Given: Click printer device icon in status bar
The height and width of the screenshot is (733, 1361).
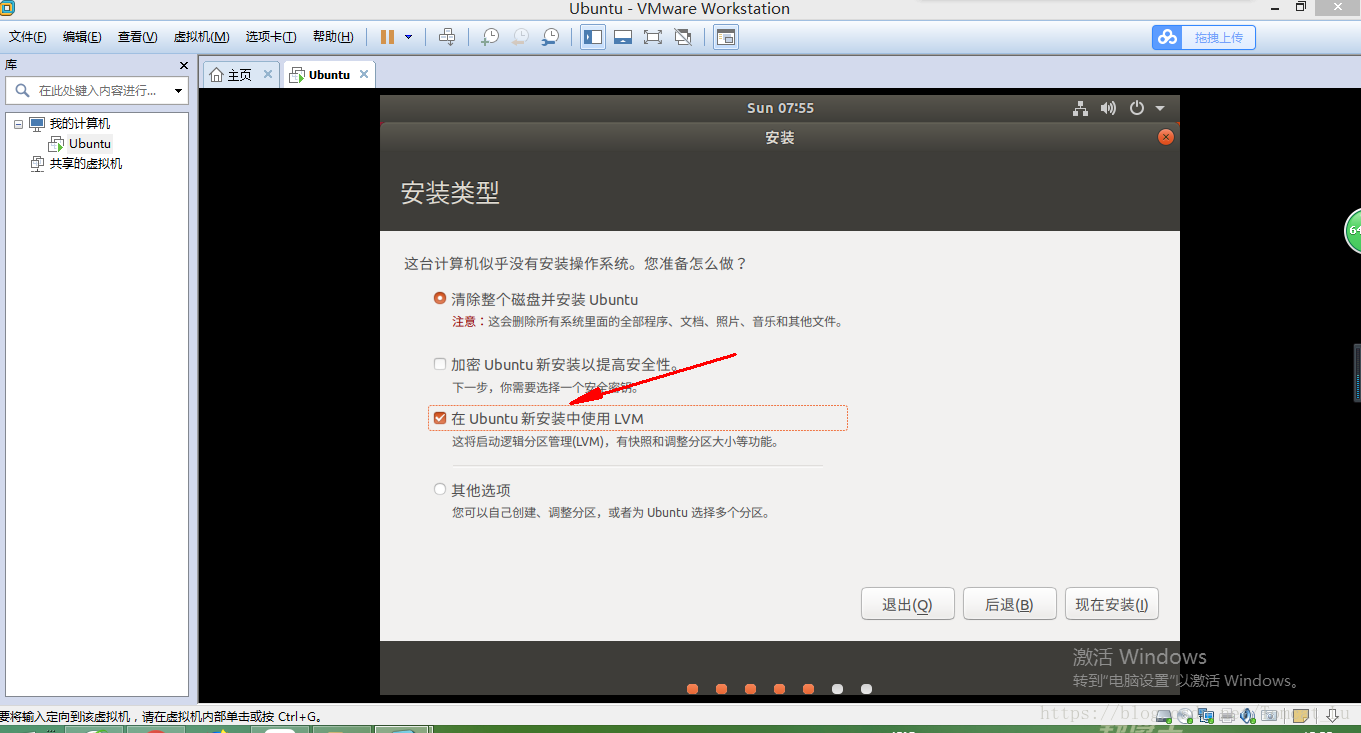Looking at the screenshot, I should [1227, 716].
